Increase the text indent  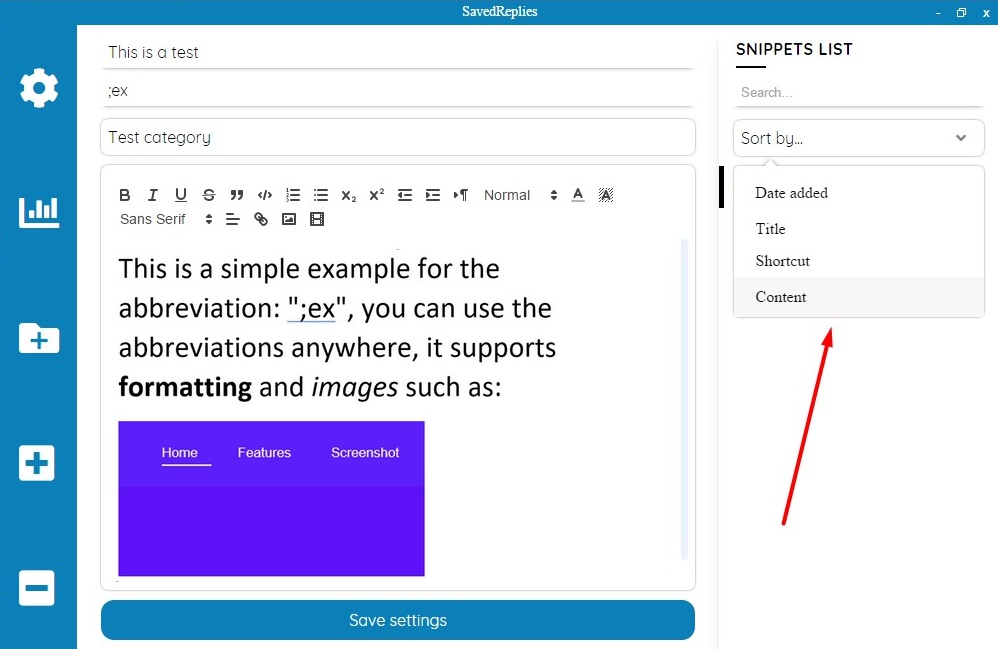[433, 195]
